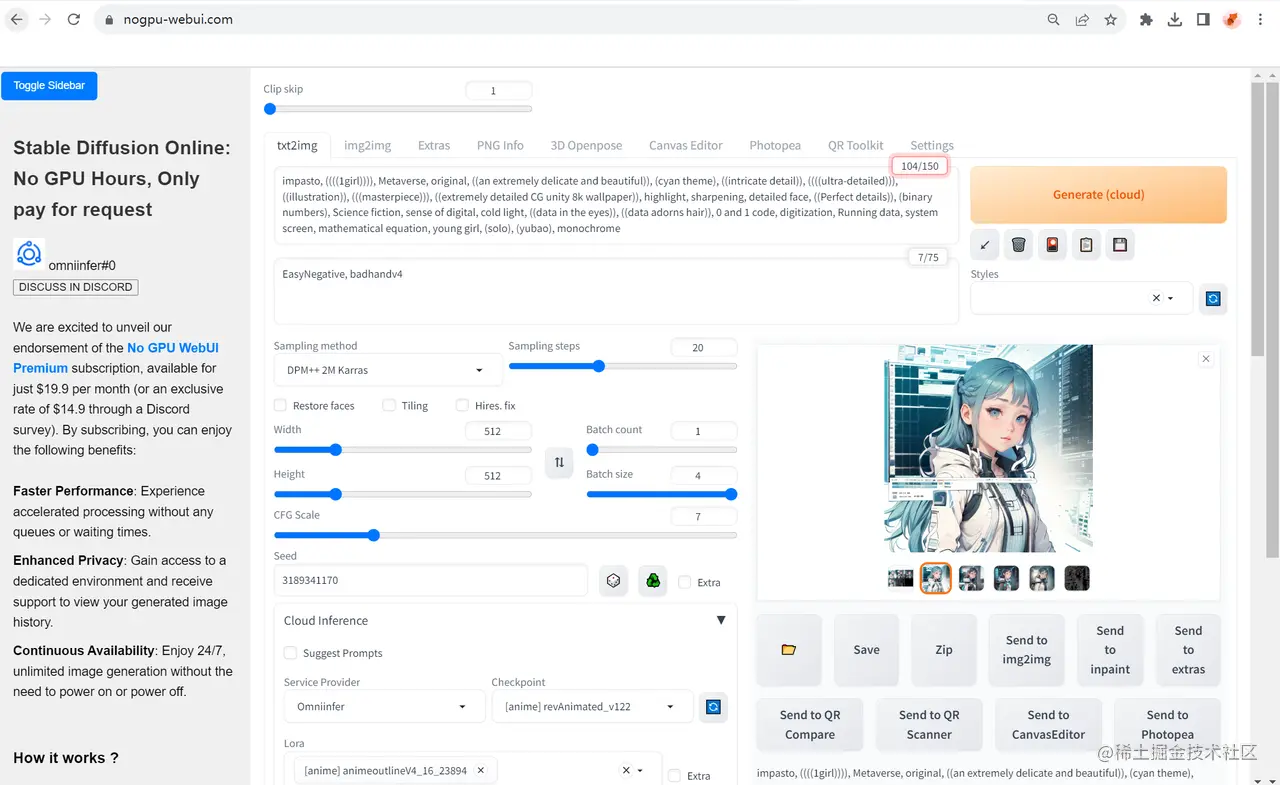Click the arrow icon below Generate
The width and height of the screenshot is (1280, 785).
tap(985, 245)
